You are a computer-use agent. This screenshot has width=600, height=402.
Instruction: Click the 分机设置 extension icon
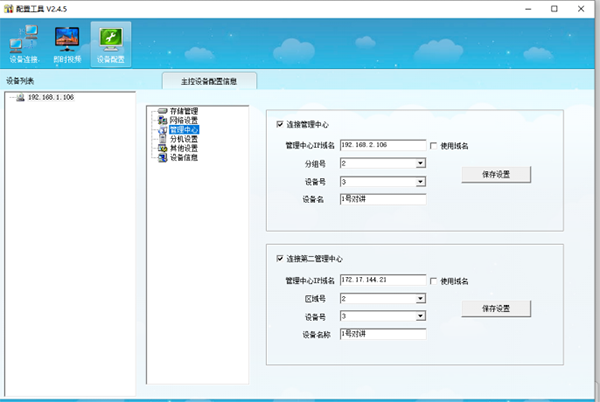click(163, 139)
